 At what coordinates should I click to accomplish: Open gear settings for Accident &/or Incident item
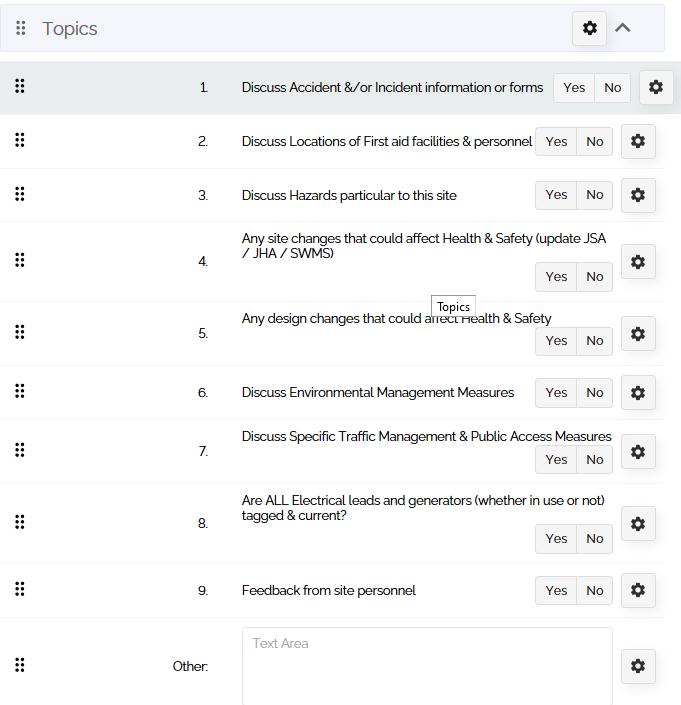coord(656,87)
